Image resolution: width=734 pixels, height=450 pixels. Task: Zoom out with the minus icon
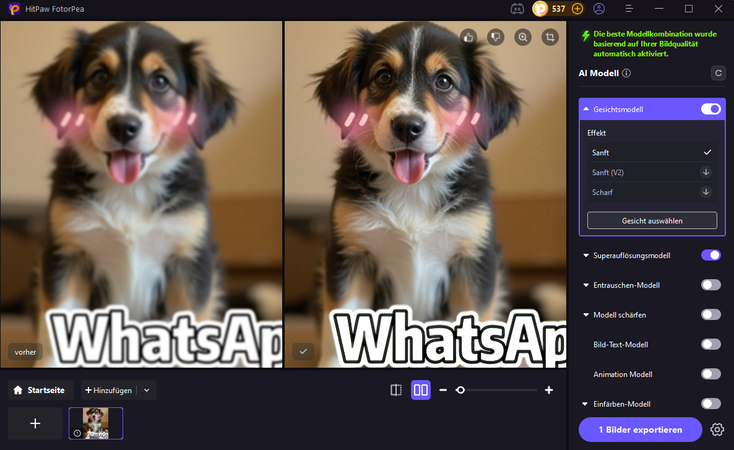tap(443, 390)
